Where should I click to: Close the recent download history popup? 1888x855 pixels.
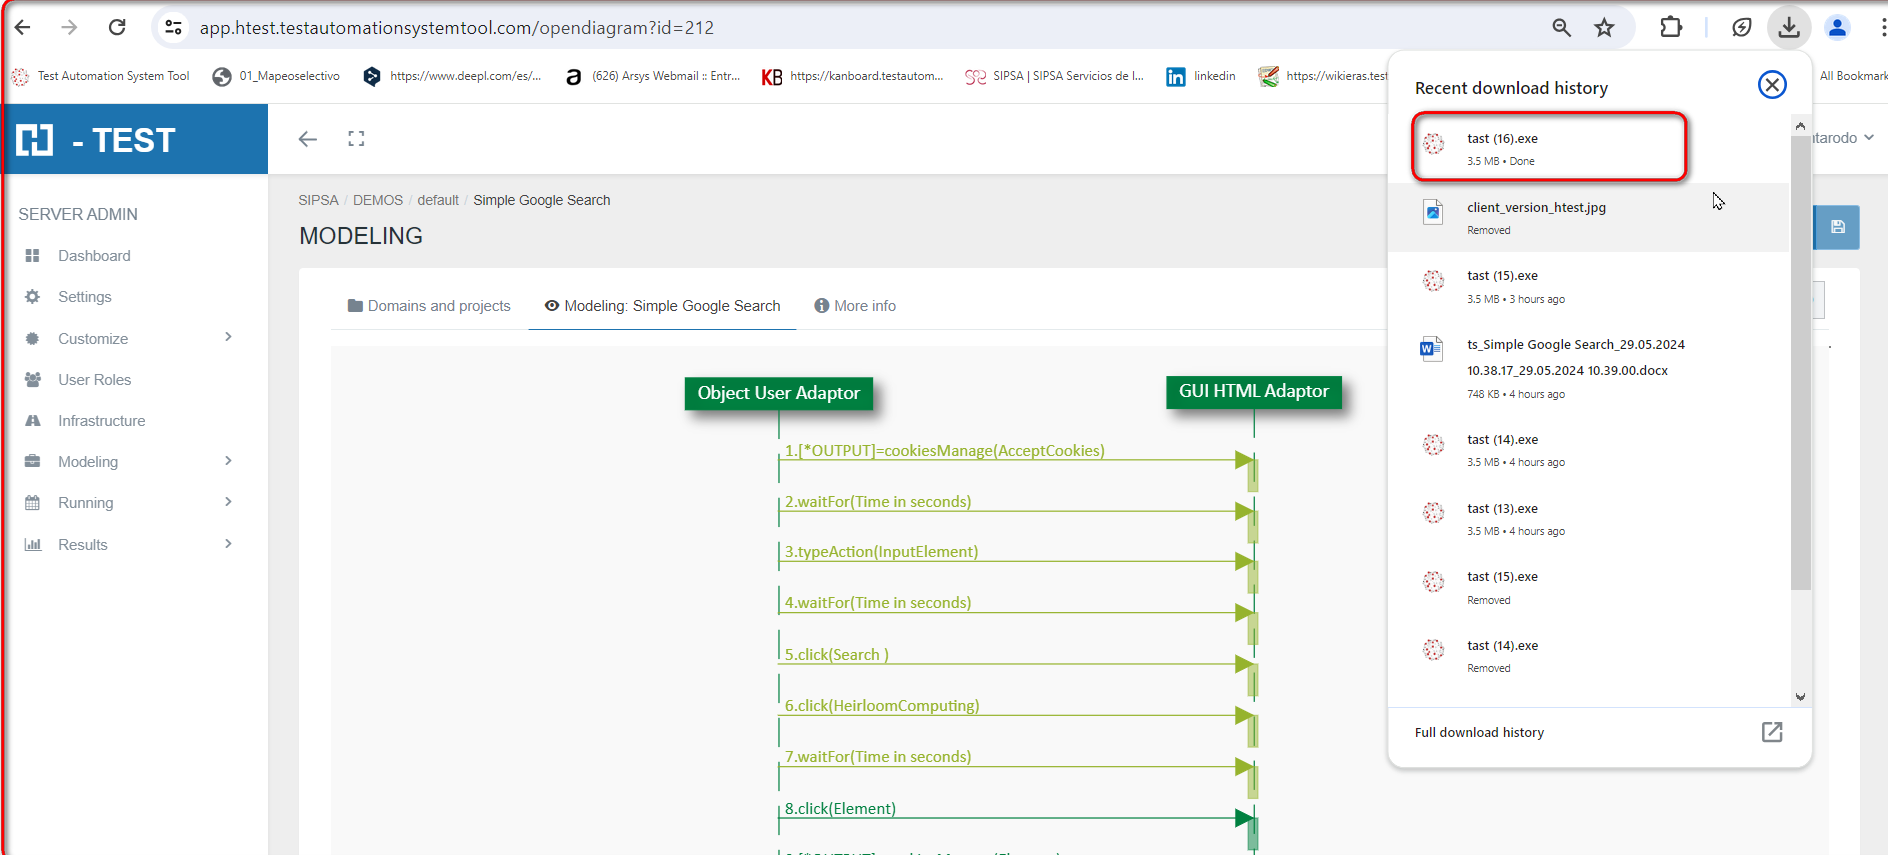coord(1771,85)
